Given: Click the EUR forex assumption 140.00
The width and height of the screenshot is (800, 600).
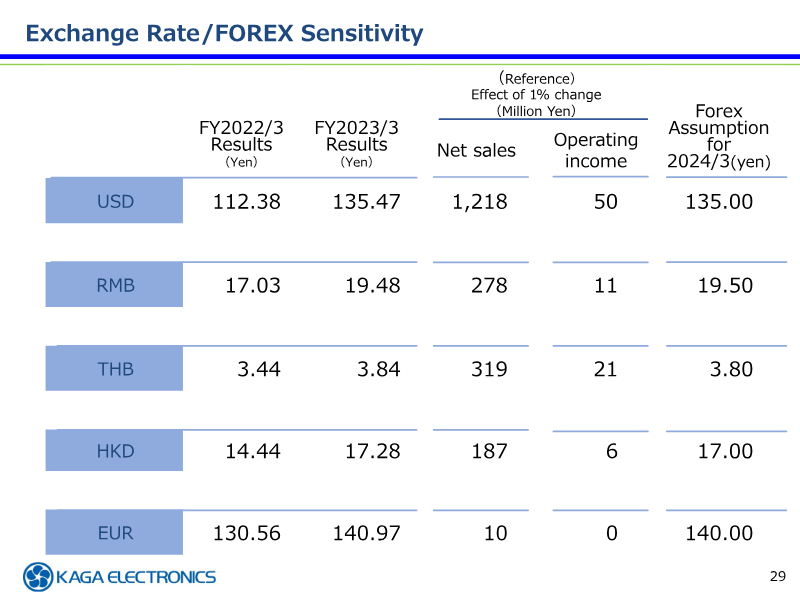Looking at the screenshot, I should pos(718,534).
